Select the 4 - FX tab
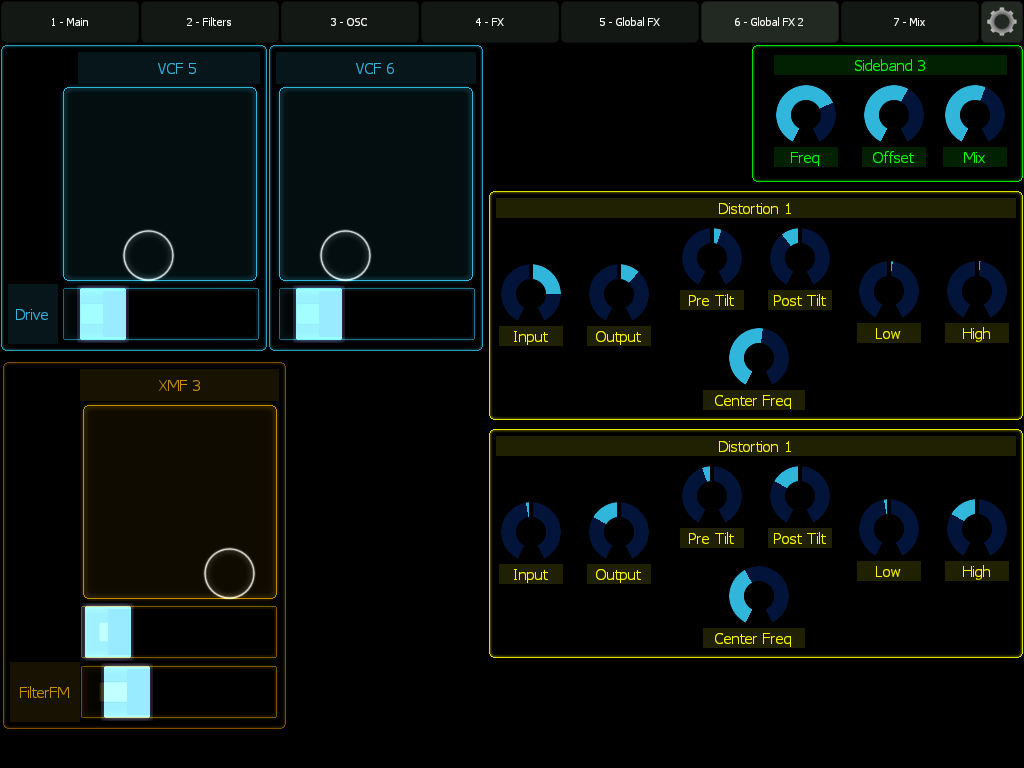Image resolution: width=1024 pixels, height=768 pixels. tap(489, 22)
